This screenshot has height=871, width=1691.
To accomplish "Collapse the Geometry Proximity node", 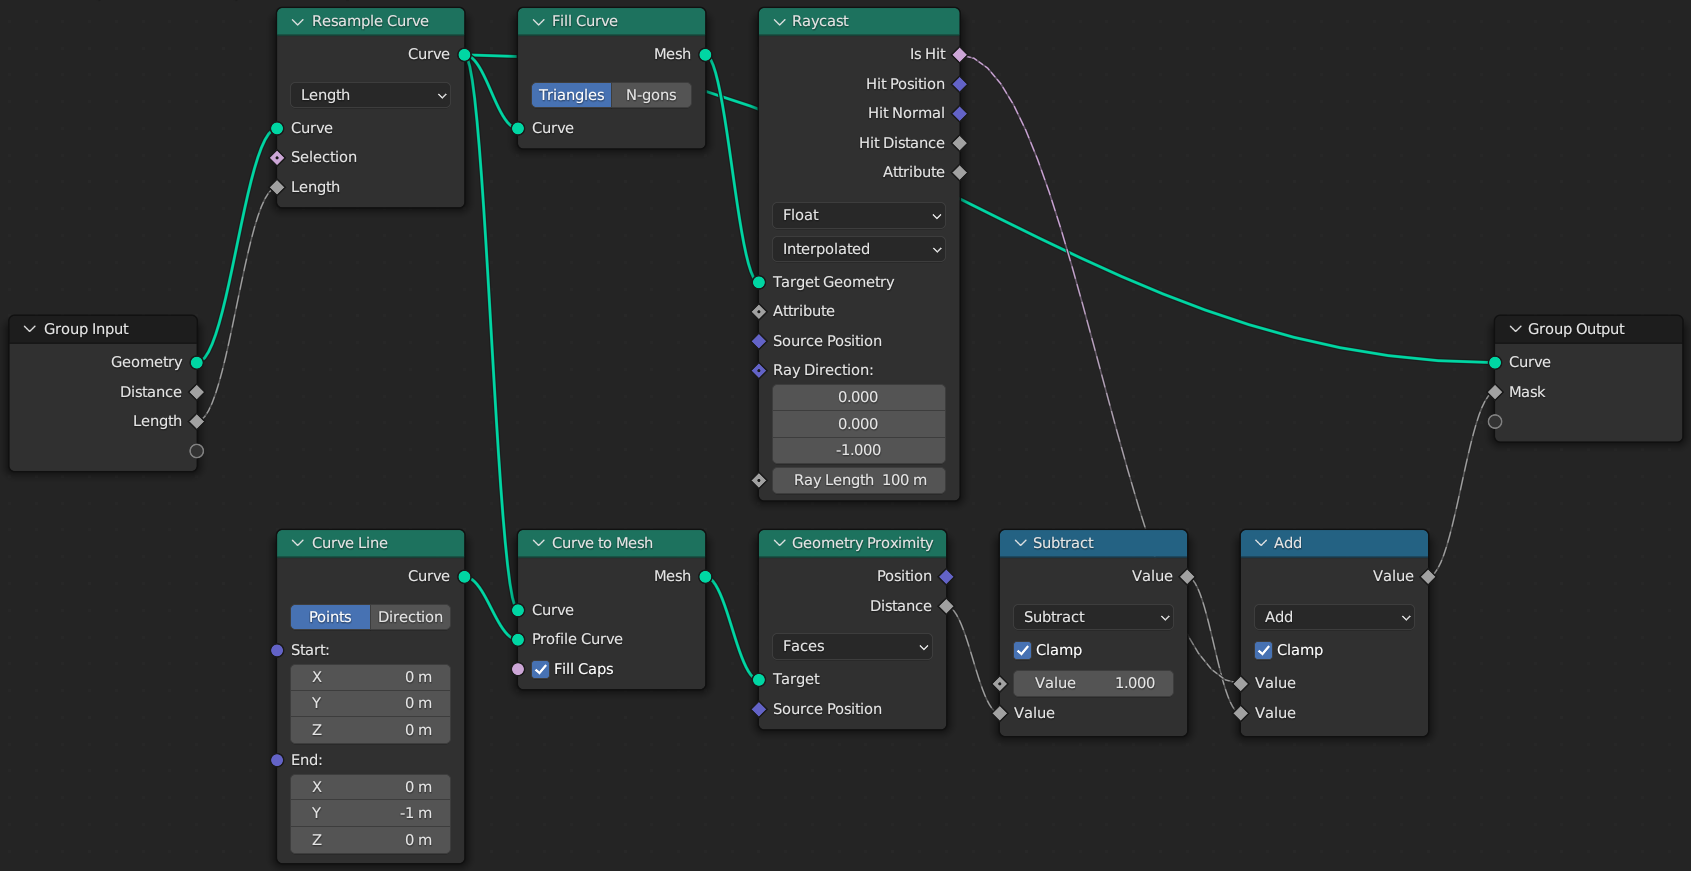I will pyautogui.click(x=779, y=543).
